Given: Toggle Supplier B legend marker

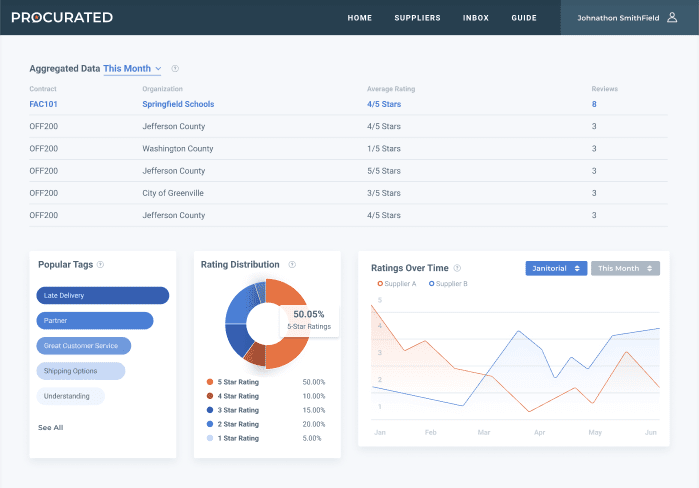Looking at the screenshot, I should point(432,284).
